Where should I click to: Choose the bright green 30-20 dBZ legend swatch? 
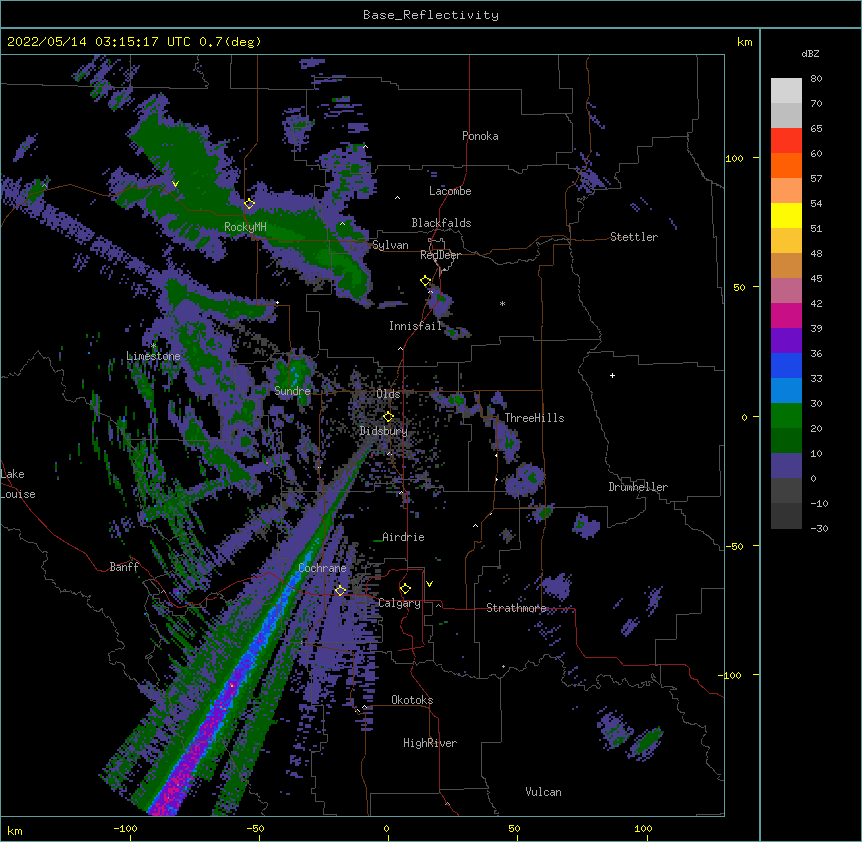[786, 416]
